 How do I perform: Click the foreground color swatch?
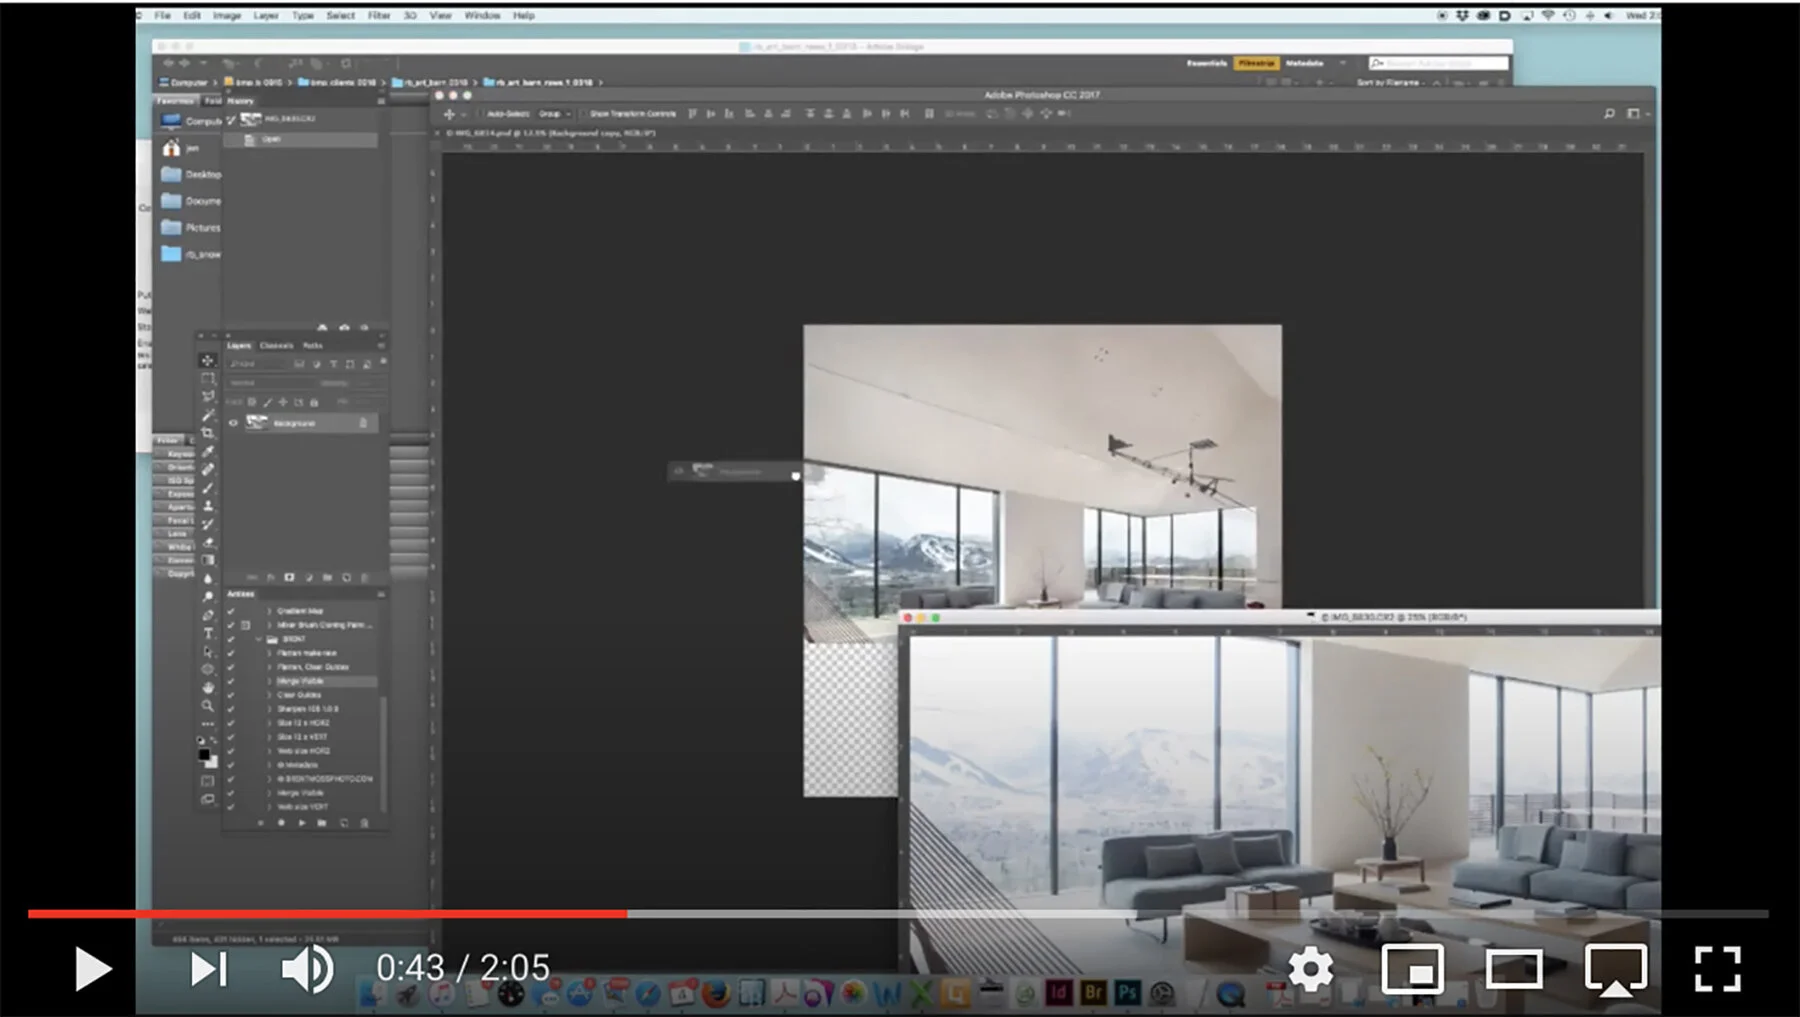click(x=204, y=755)
